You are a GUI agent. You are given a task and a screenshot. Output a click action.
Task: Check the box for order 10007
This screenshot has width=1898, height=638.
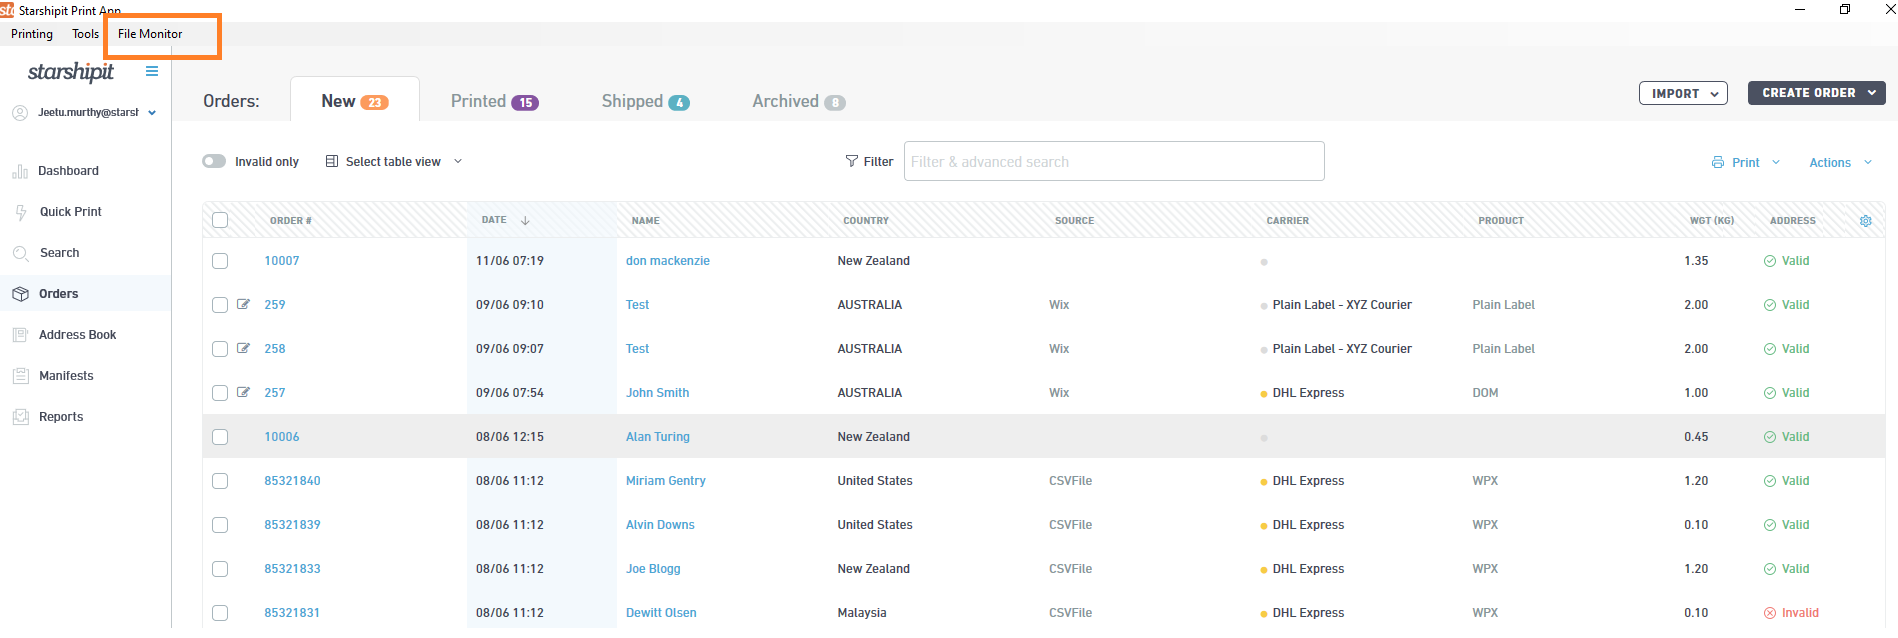220,261
